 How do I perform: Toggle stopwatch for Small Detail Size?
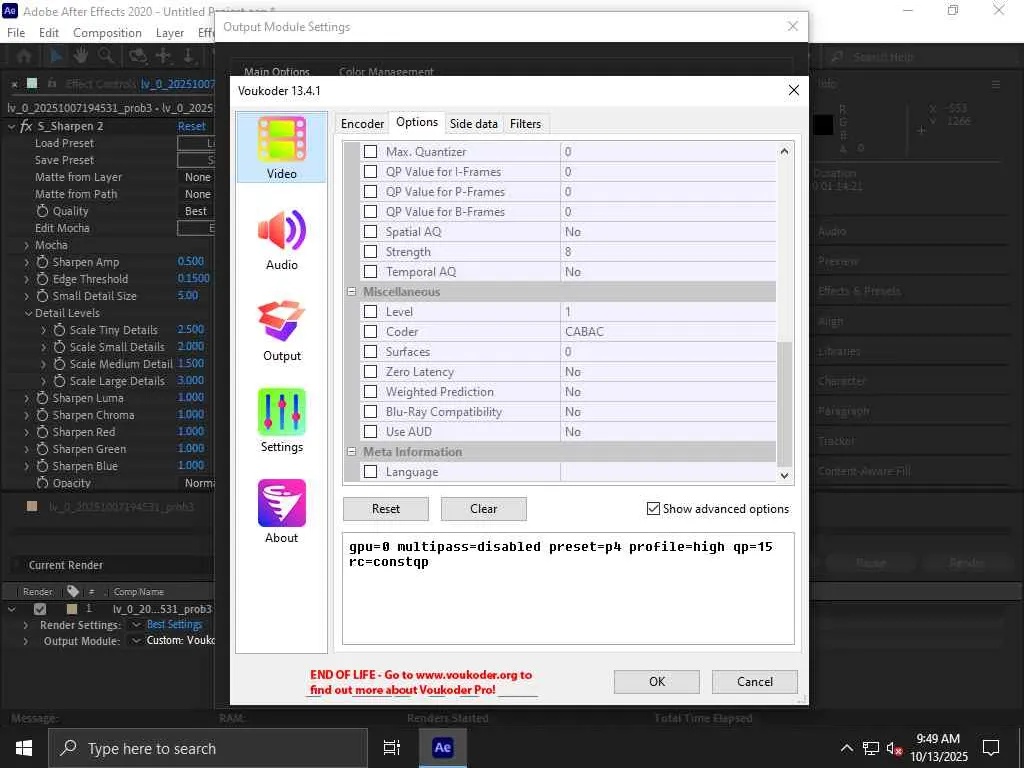point(42,296)
